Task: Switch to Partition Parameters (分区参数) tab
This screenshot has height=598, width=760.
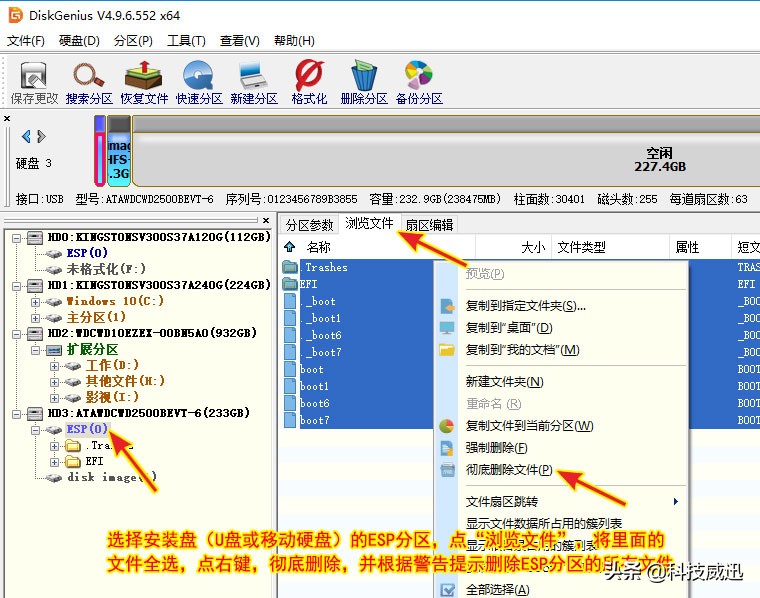Action: point(309,225)
